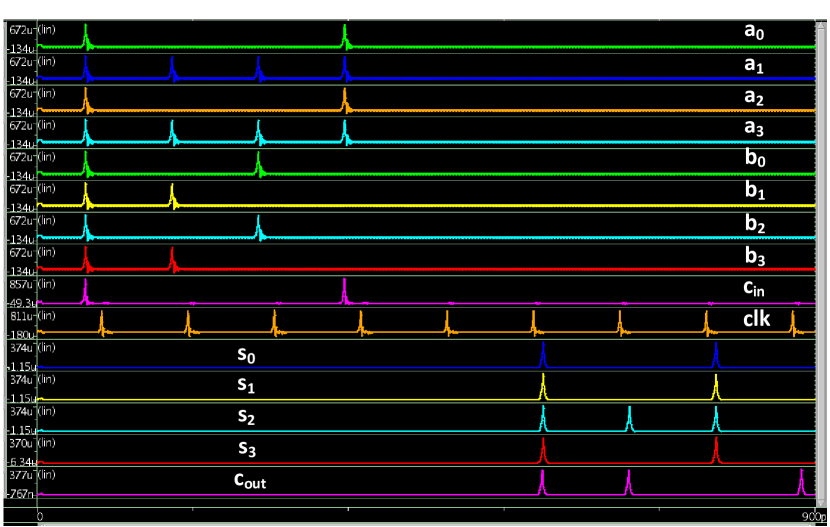Viewport: 830px width, 527px height.
Task: Click the cin signal label
Action: click(x=752, y=288)
